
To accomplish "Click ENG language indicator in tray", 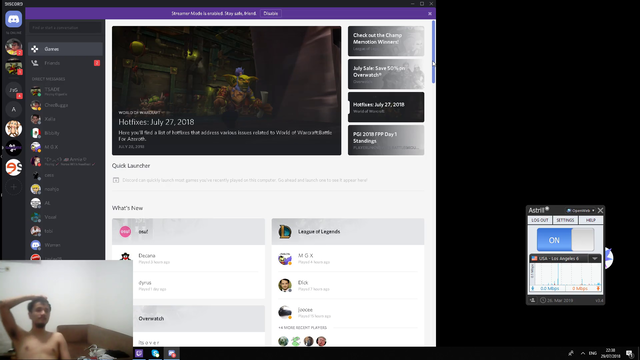I will coord(593,353).
